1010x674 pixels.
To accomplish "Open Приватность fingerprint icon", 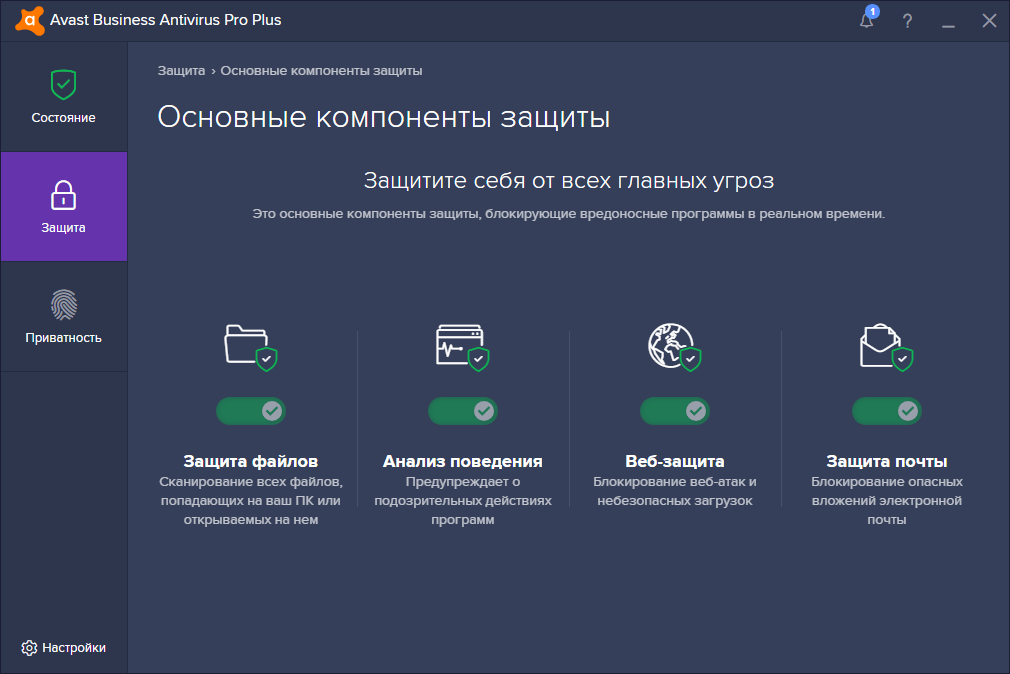I will pyautogui.click(x=63, y=306).
